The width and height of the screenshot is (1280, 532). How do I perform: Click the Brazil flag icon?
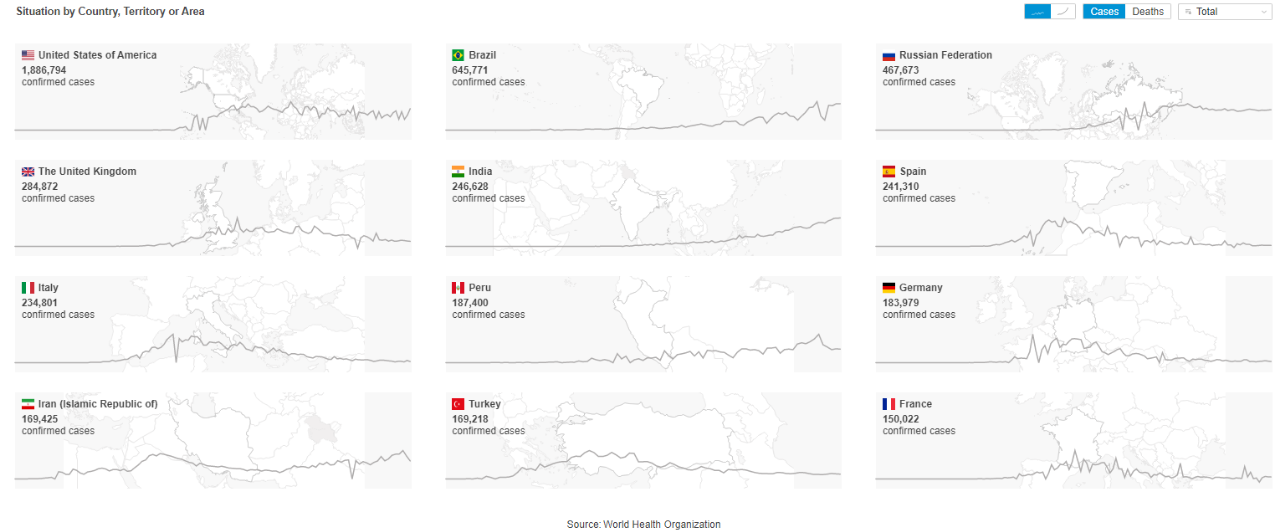pyautogui.click(x=458, y=55)
